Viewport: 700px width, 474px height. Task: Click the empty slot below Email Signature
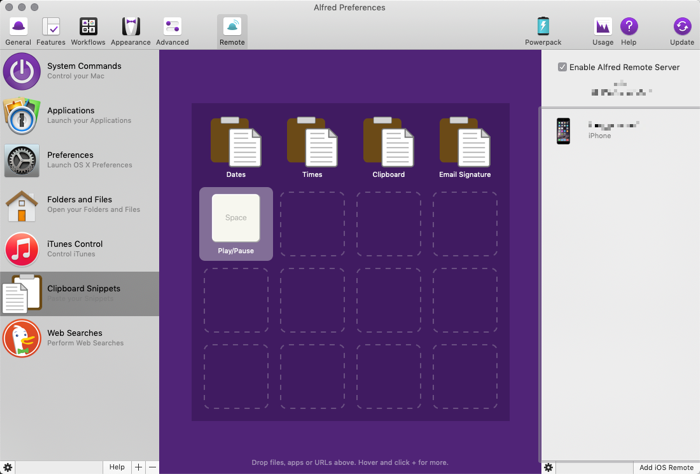pyautogui.click(x=465, y=224)
